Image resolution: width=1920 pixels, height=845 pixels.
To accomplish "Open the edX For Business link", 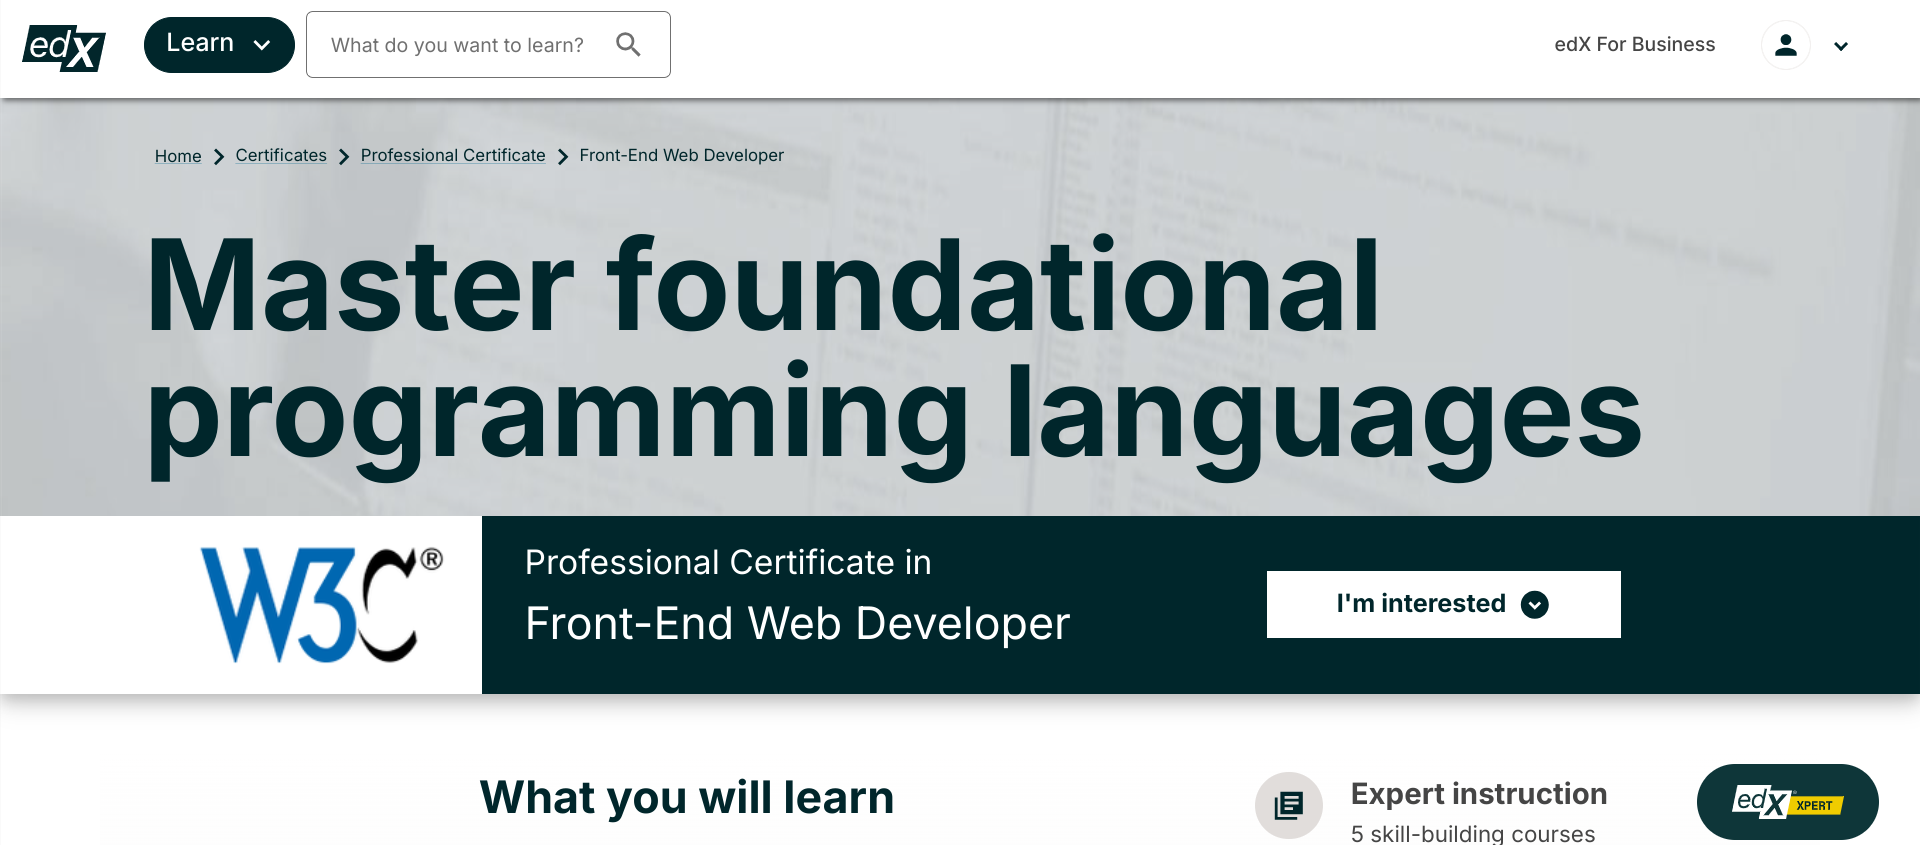I will click(x=1634, y=45).
